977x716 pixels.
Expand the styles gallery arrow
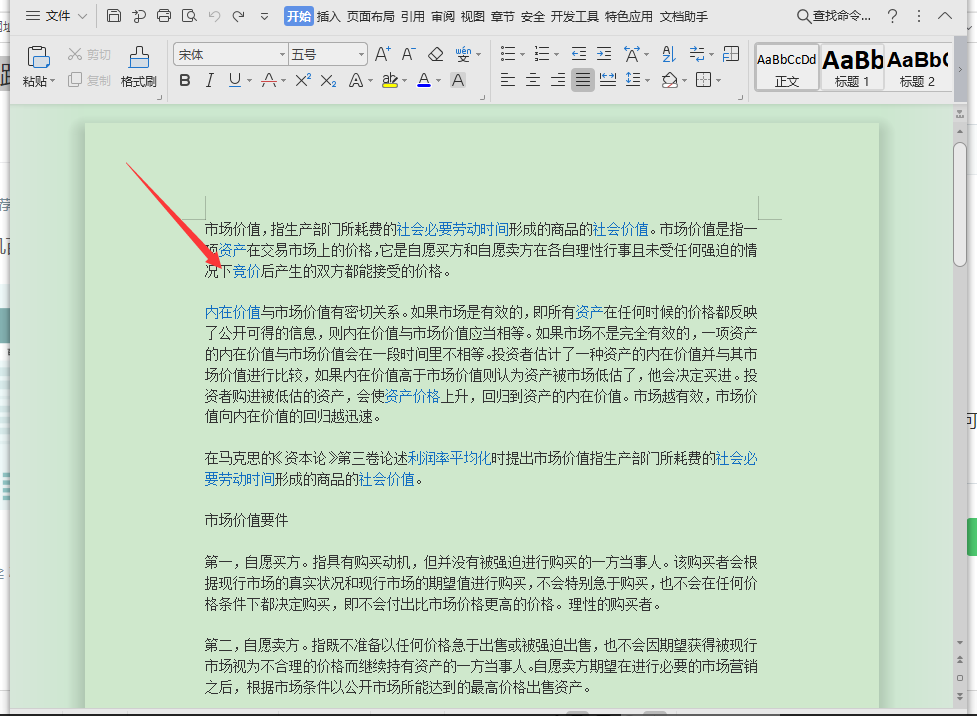960,69
